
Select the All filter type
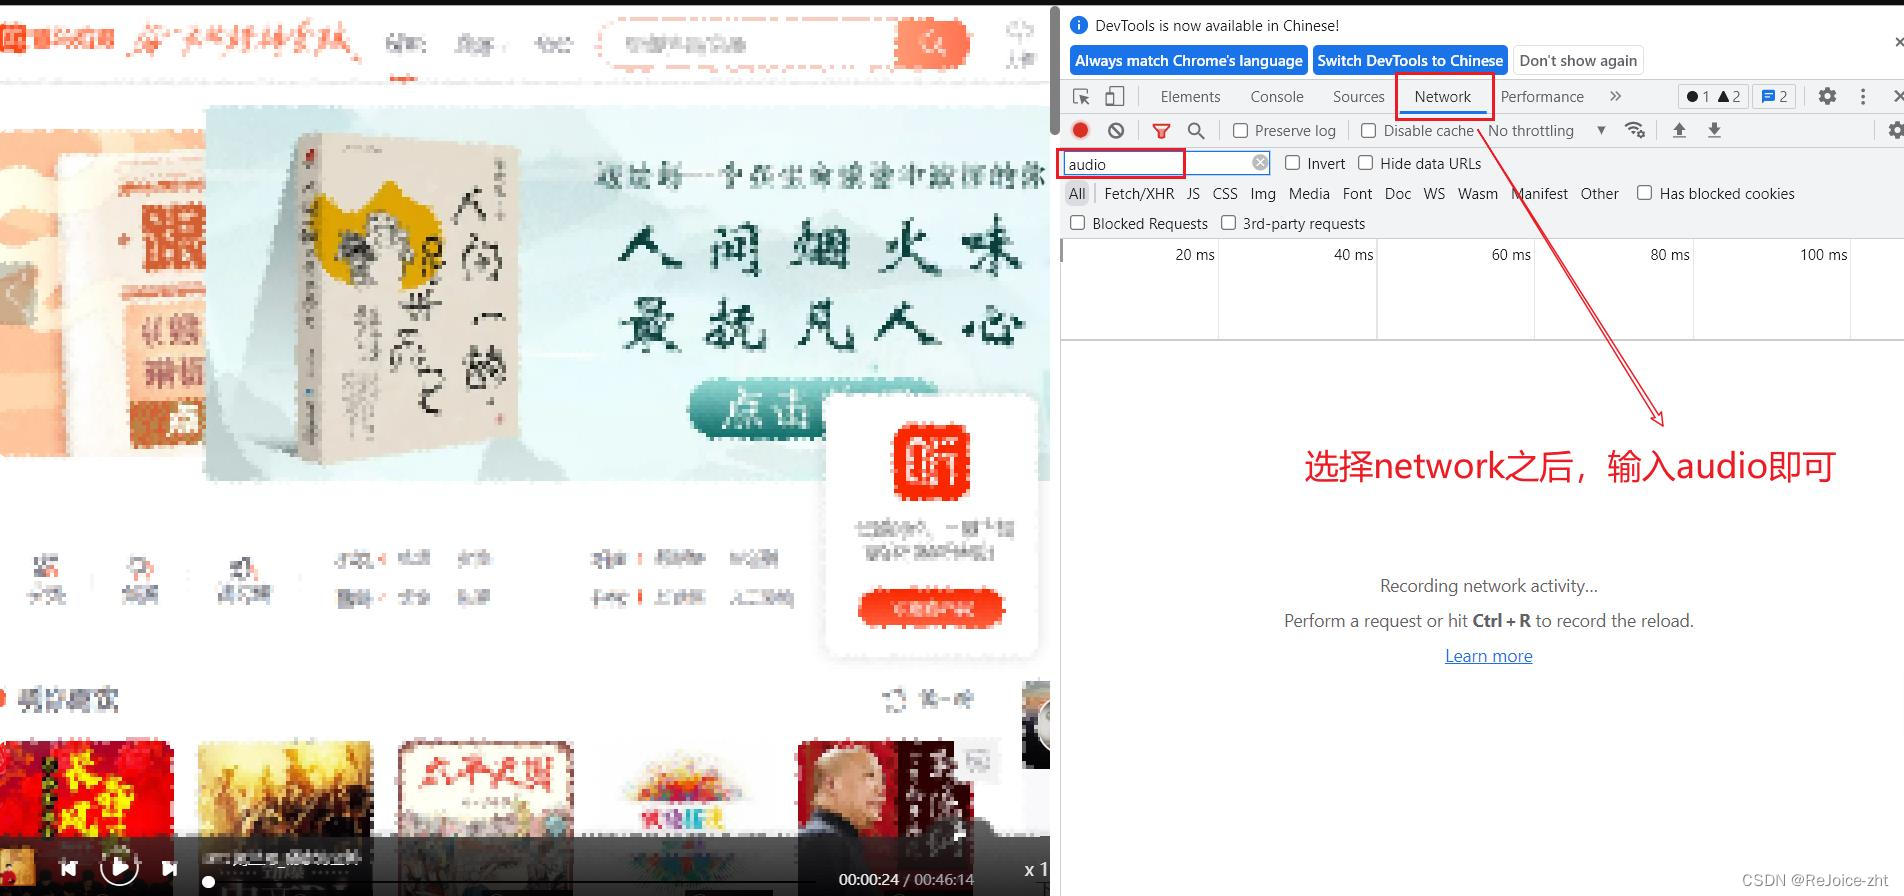pos(1077,193)
